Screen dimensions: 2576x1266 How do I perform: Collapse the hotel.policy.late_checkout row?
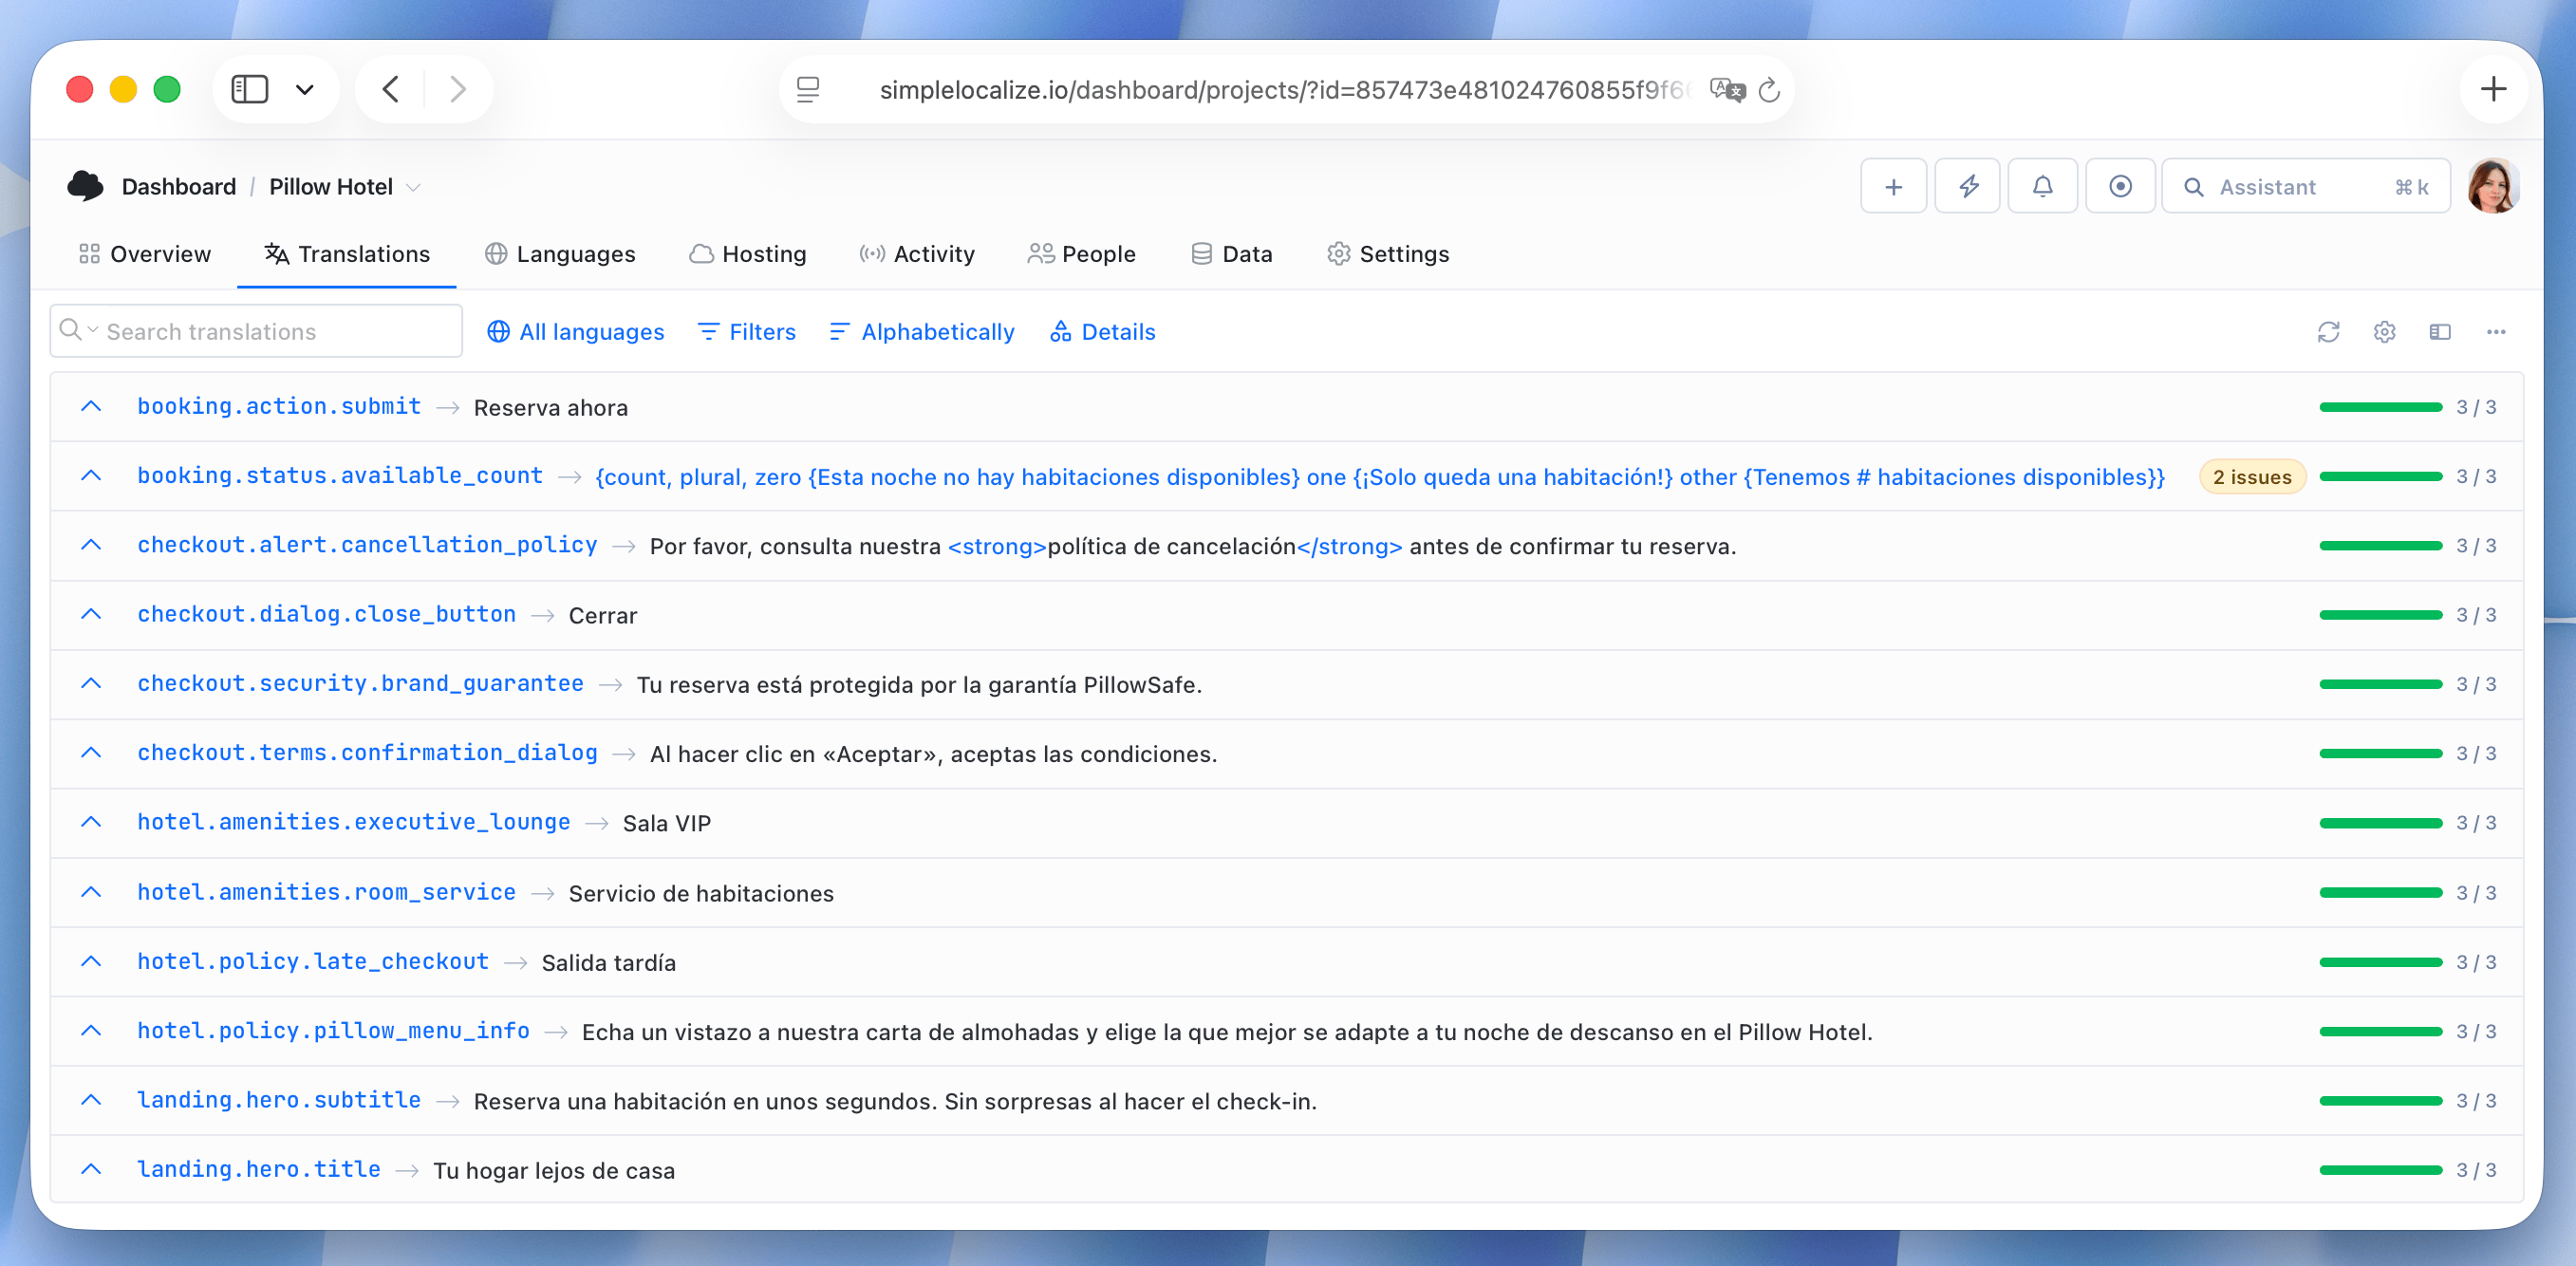pyautogui.click(x=91, y=962)
